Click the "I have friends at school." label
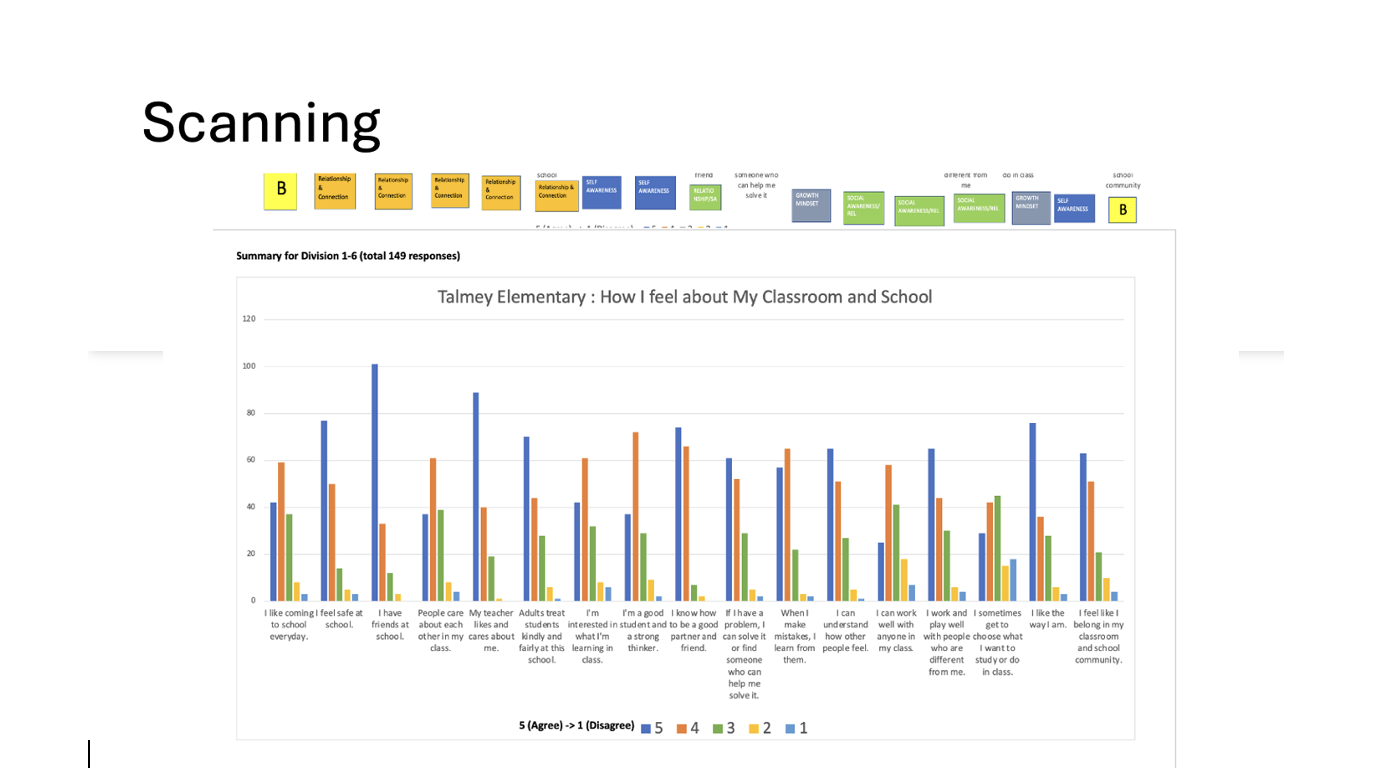Viewport: 1392px width, 768px height. point(390,624)
